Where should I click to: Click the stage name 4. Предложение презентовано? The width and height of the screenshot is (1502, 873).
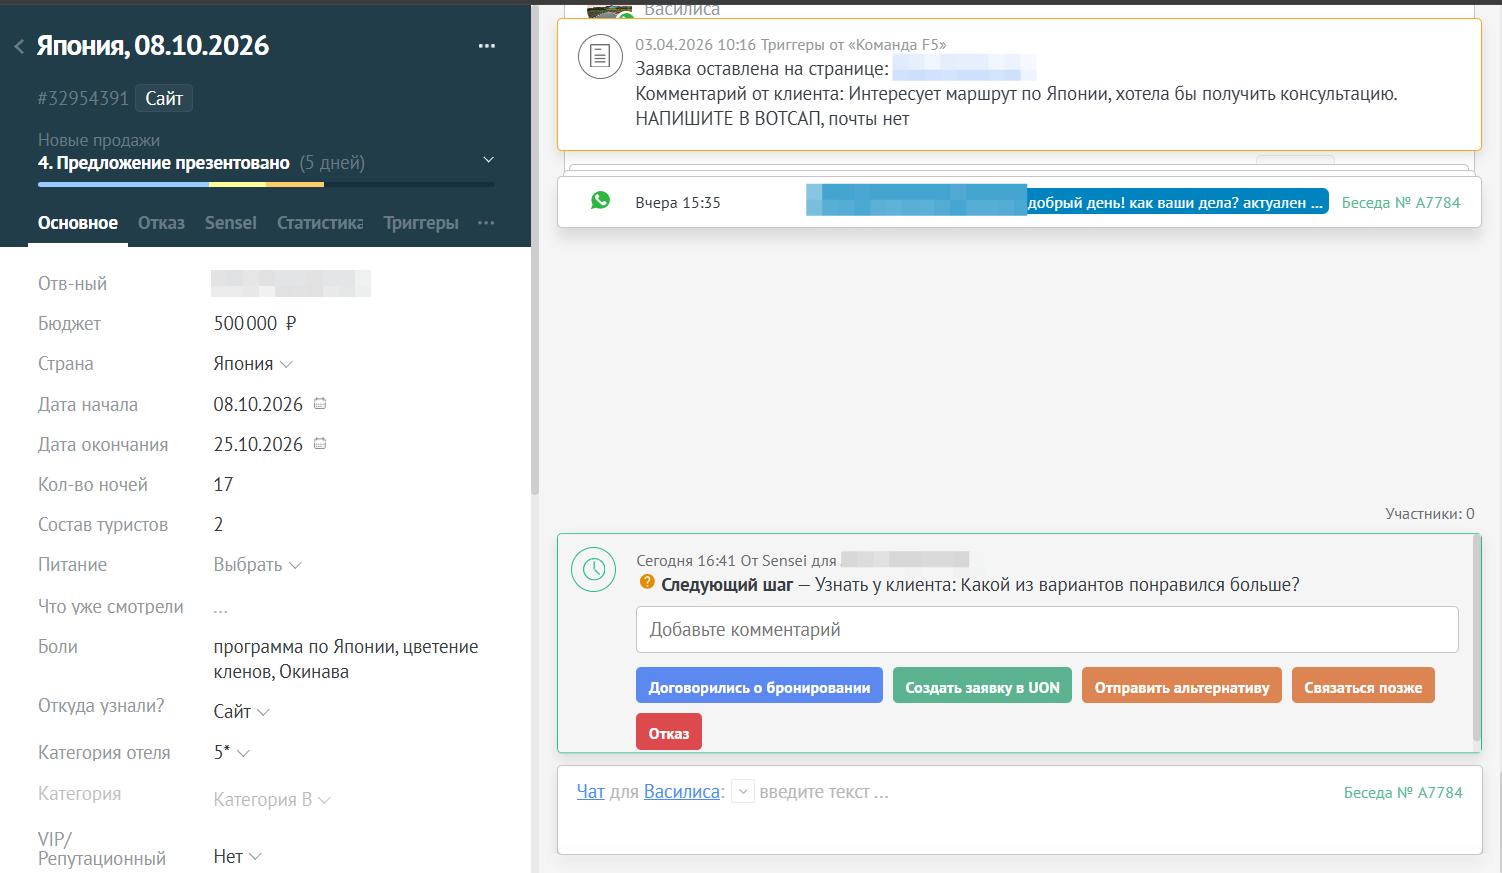tap(164, 163)
